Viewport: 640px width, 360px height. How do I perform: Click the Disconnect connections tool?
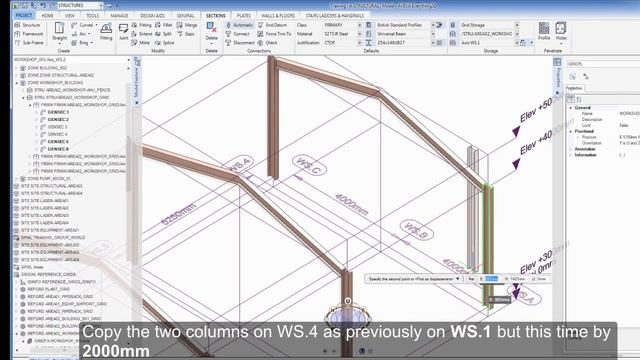click(240, 42)
